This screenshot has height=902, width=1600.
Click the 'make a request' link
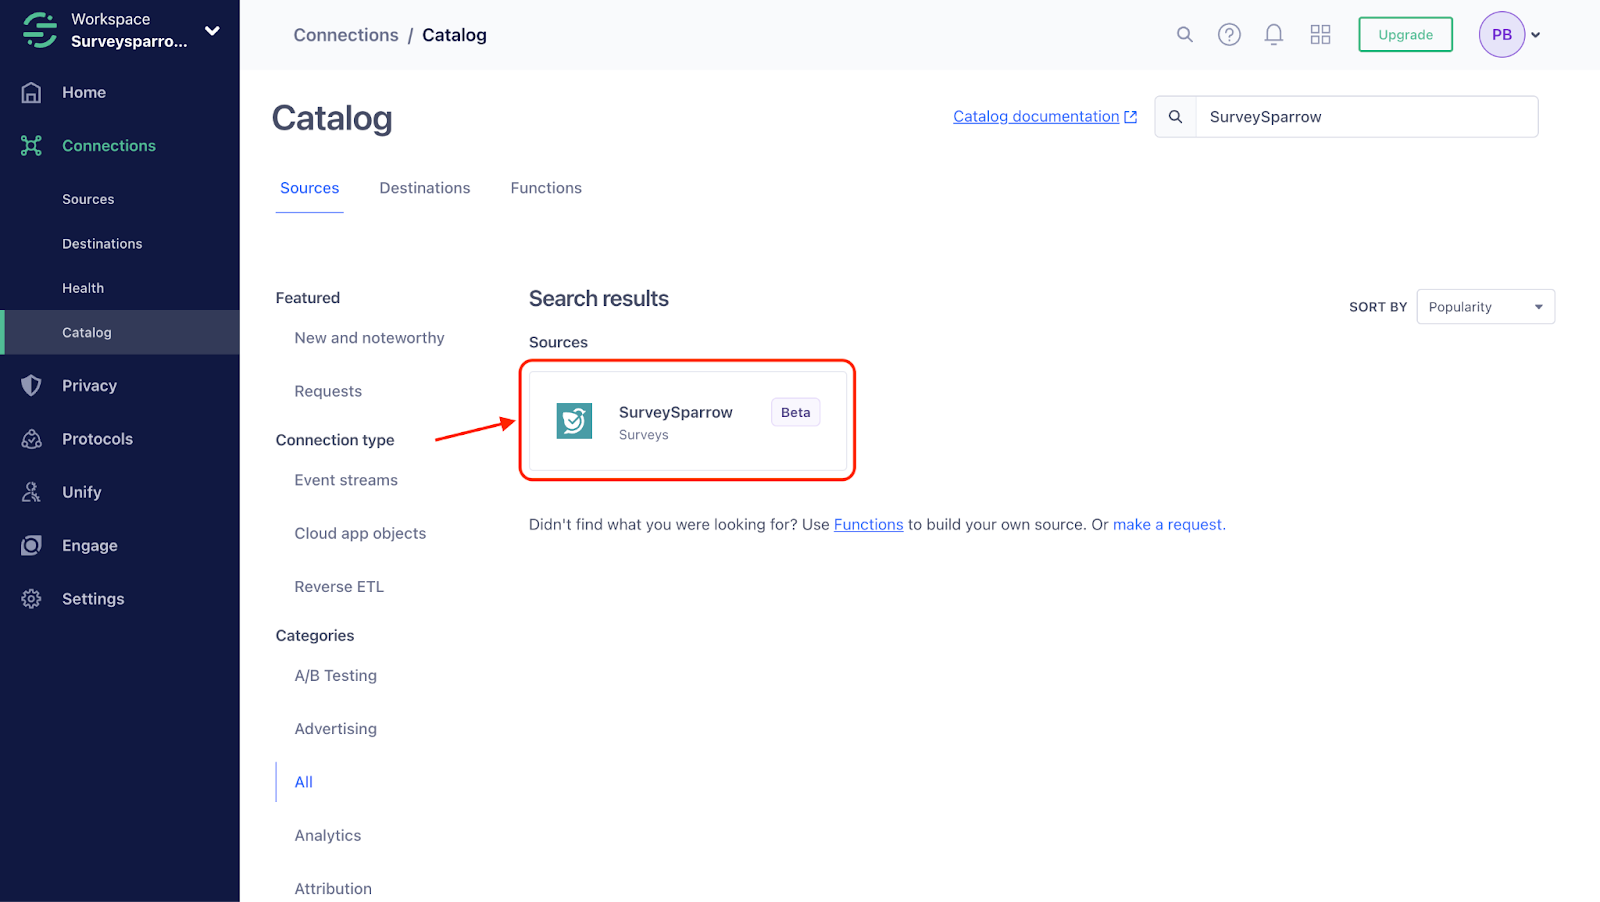1168,525
